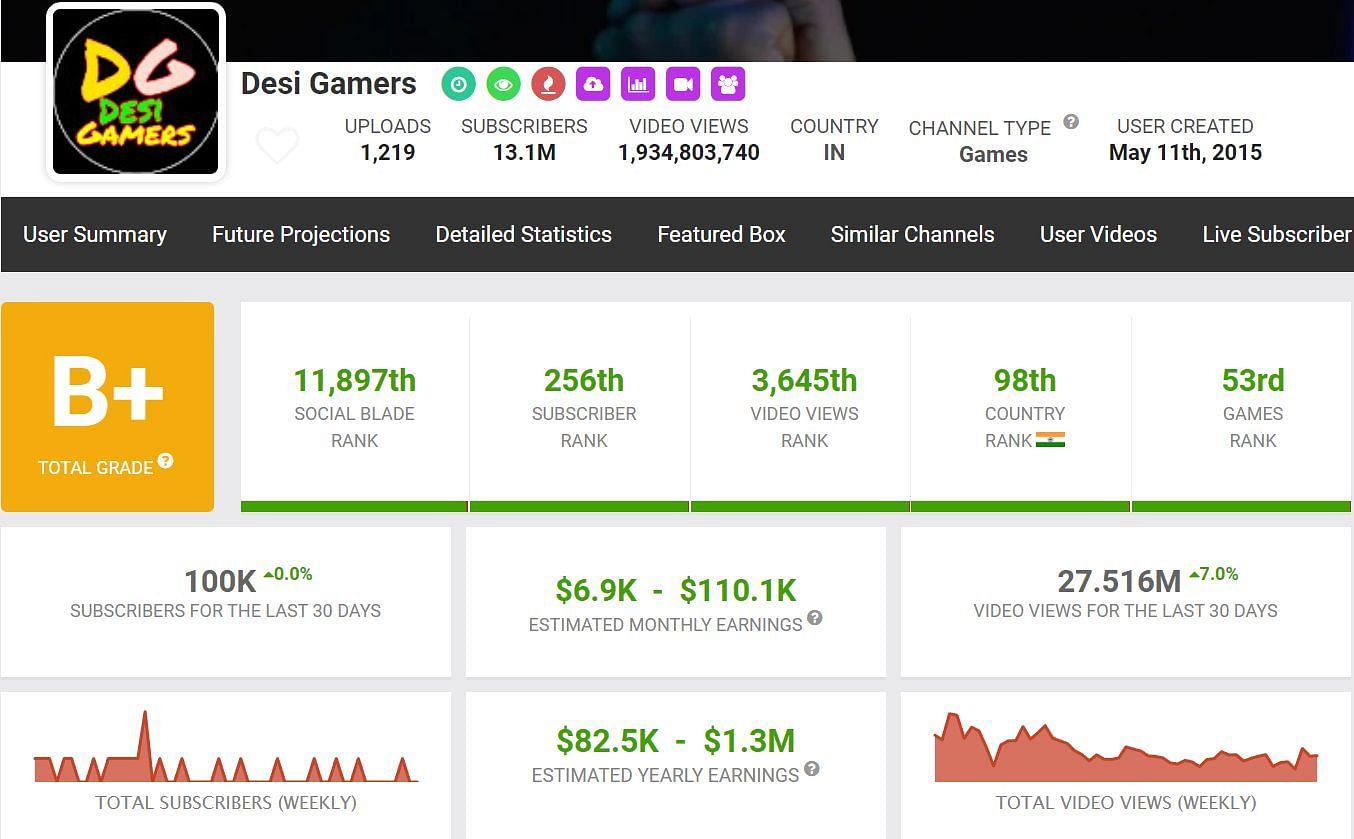Click the 11,897th Social Blade rank
1354x839 pixels.
point(354,381)
